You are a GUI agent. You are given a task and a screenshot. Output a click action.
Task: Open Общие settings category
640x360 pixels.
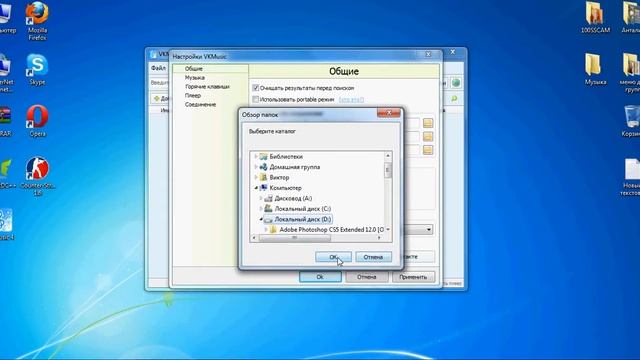[193, 69]
